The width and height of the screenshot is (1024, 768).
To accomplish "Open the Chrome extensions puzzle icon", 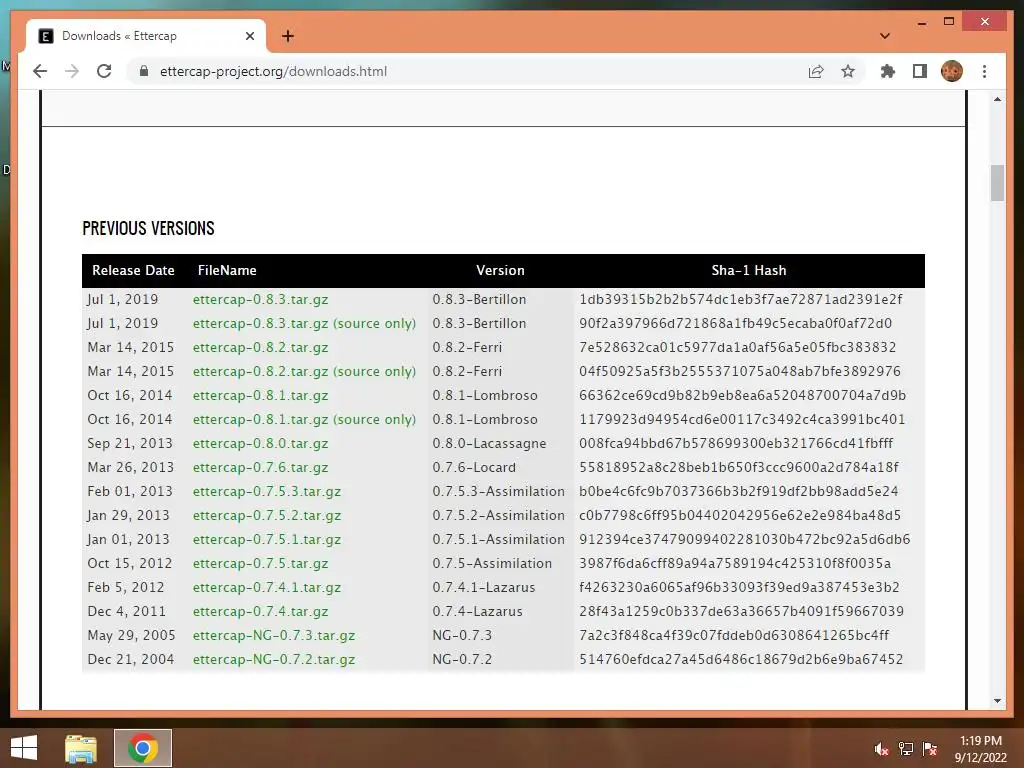I will (x=888, y=71).
